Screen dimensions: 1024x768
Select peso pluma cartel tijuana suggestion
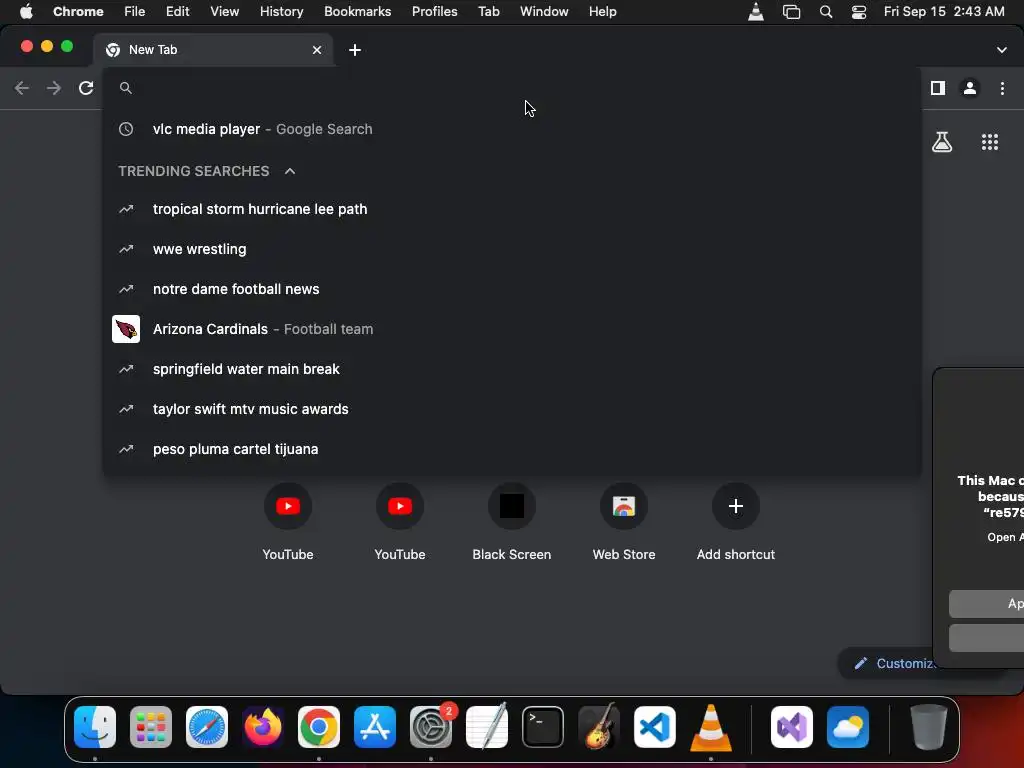click(x=512, y=449)
